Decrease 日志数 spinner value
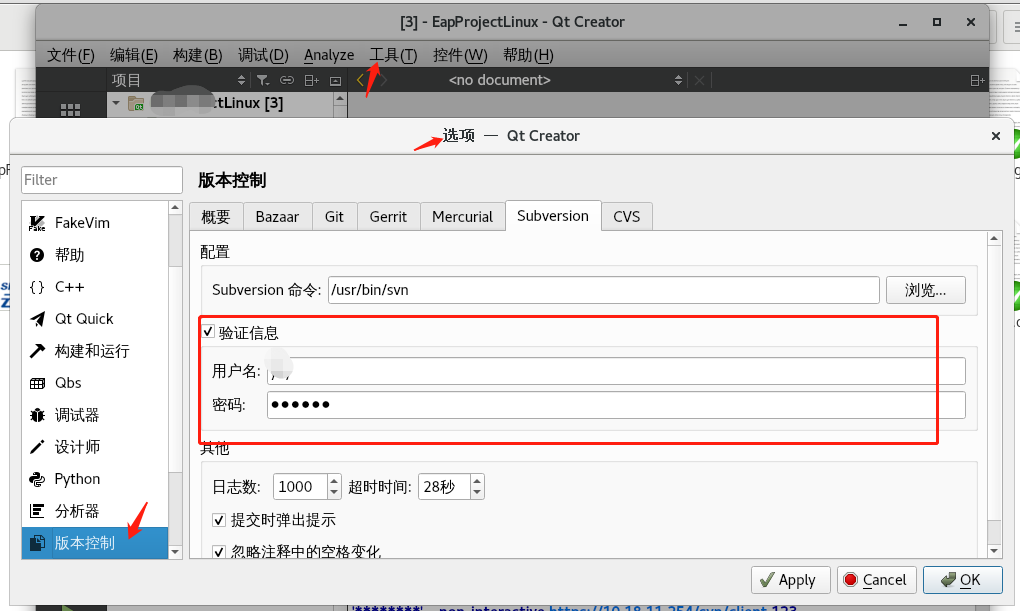 334,493
